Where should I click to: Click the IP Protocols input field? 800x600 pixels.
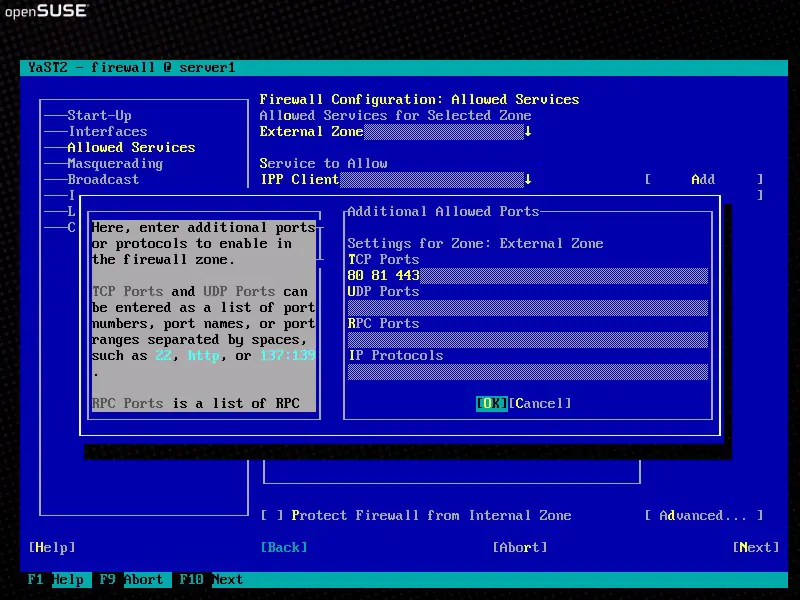tap(528, 372)
